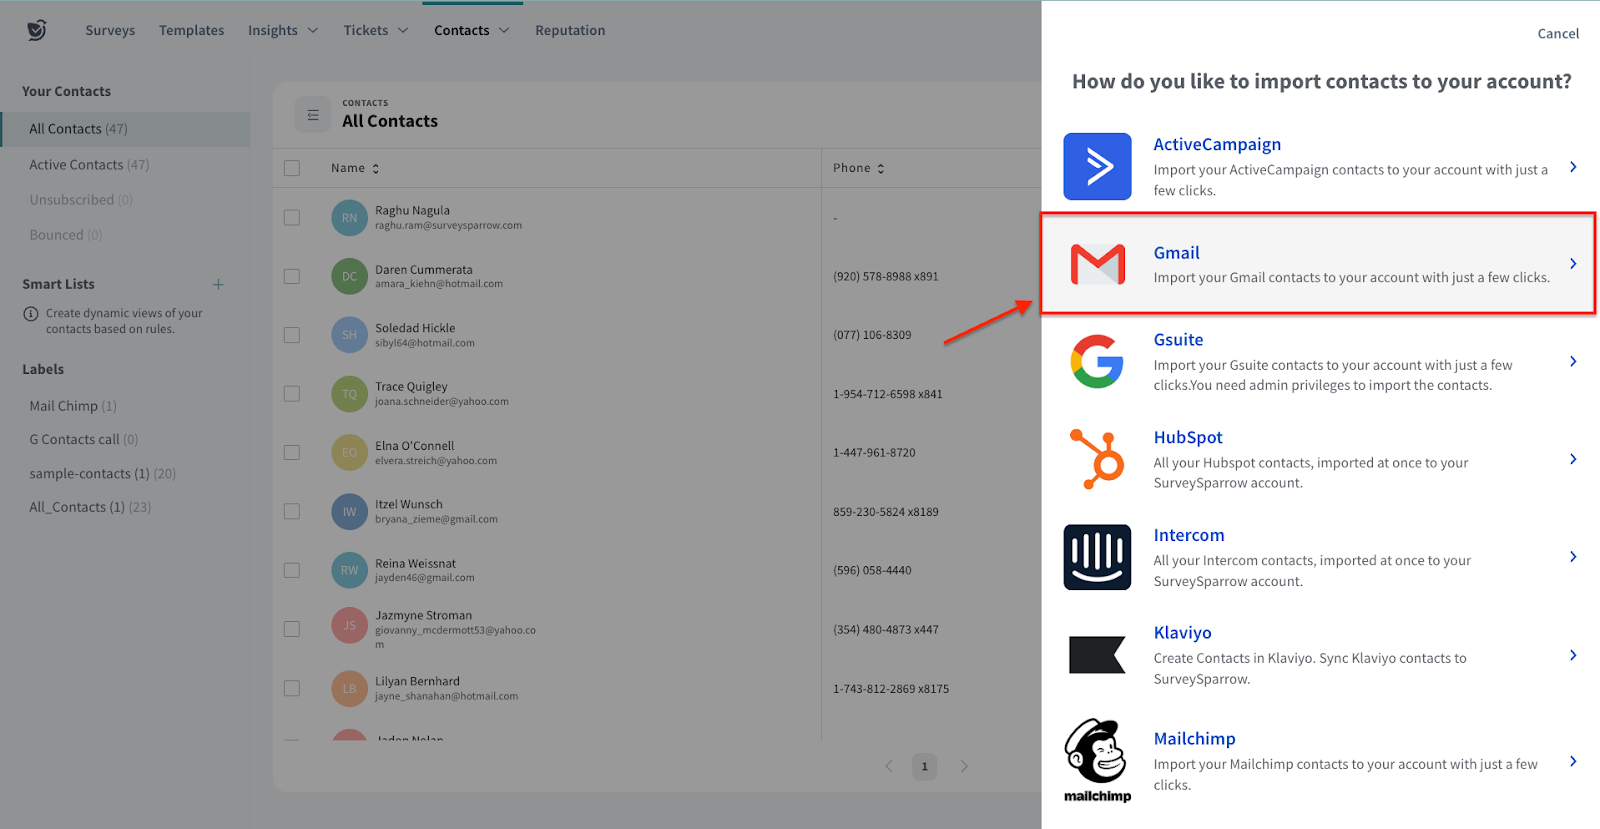Expand the Insights dropdown menu
This screenshot has width=1600, height=829.
coord(283,30)
